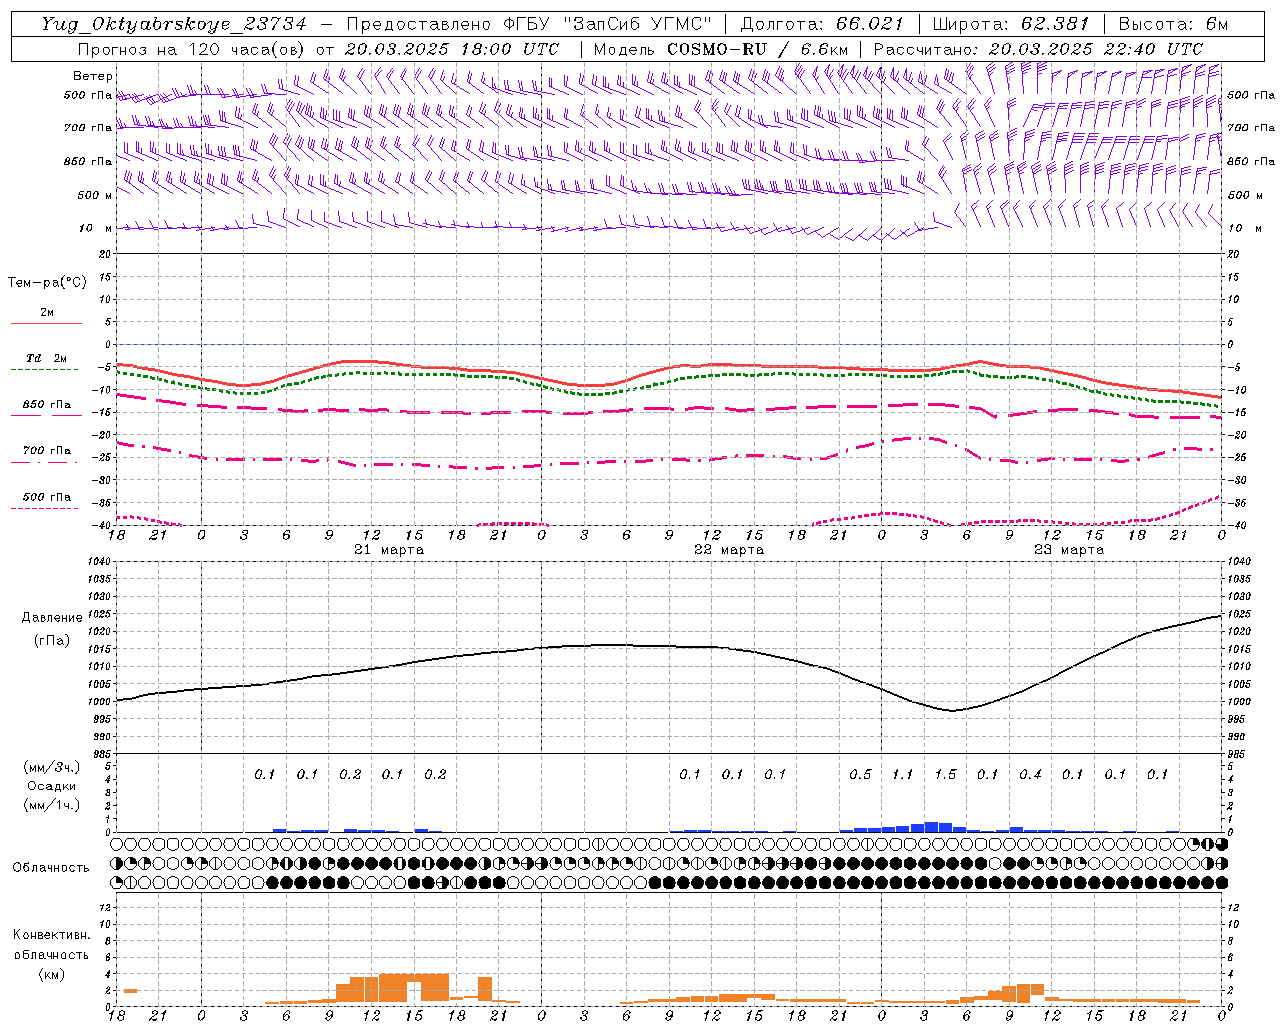Click the 500 гПа temperature legend entry
Viewport: 1280px width, 1024px height.
pyautogui.click(x=46, y=497)
